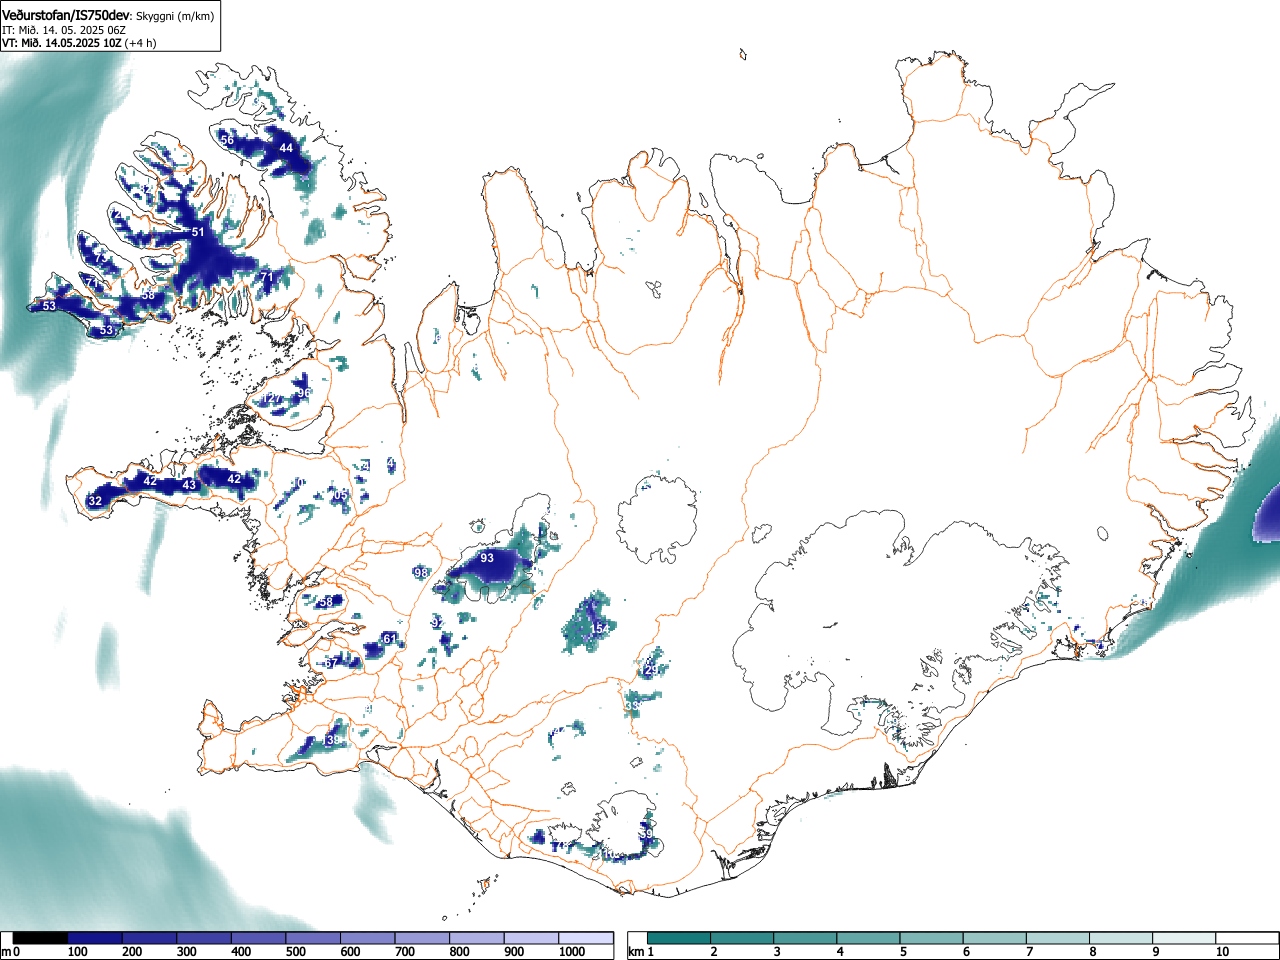
Task: Click the legend label '1000'
Action: 572,952
